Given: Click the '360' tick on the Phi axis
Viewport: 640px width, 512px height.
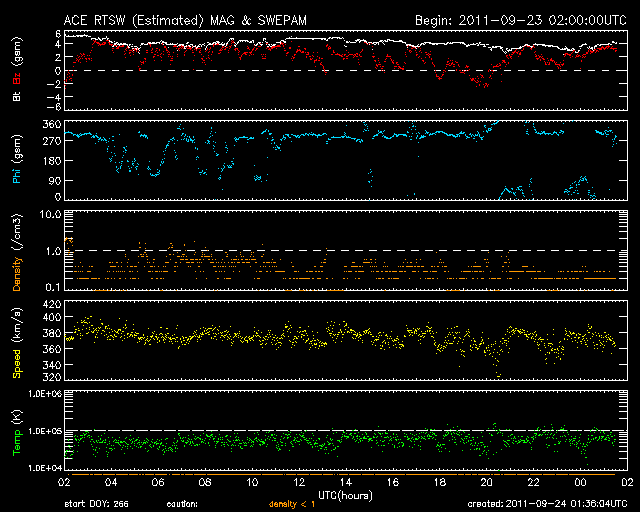Looking at the screenshot, I should [x=52, y=124].
